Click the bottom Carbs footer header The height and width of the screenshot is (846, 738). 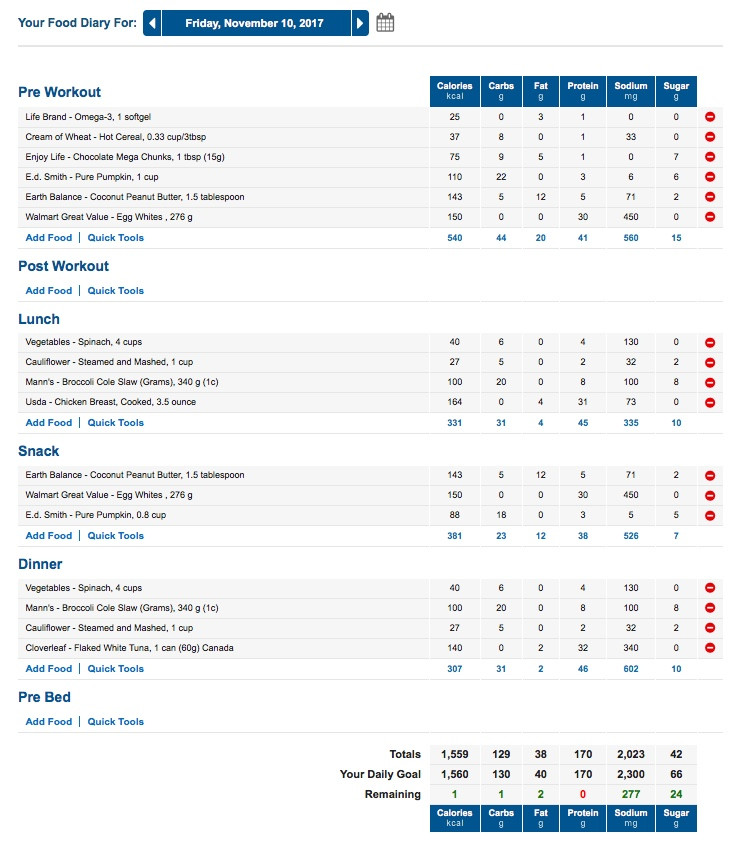(x=501, y=818)
